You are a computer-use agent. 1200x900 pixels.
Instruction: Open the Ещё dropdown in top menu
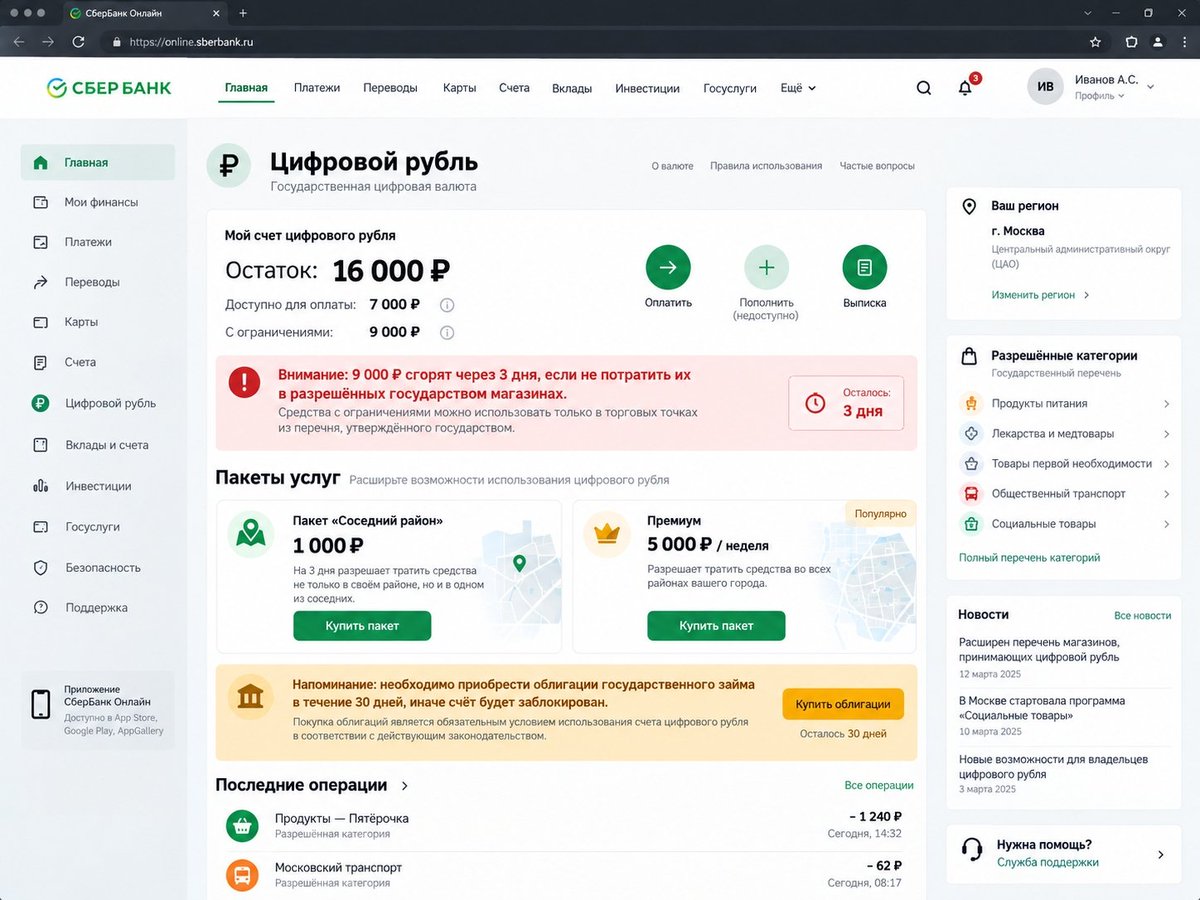(x=798, y=88)
